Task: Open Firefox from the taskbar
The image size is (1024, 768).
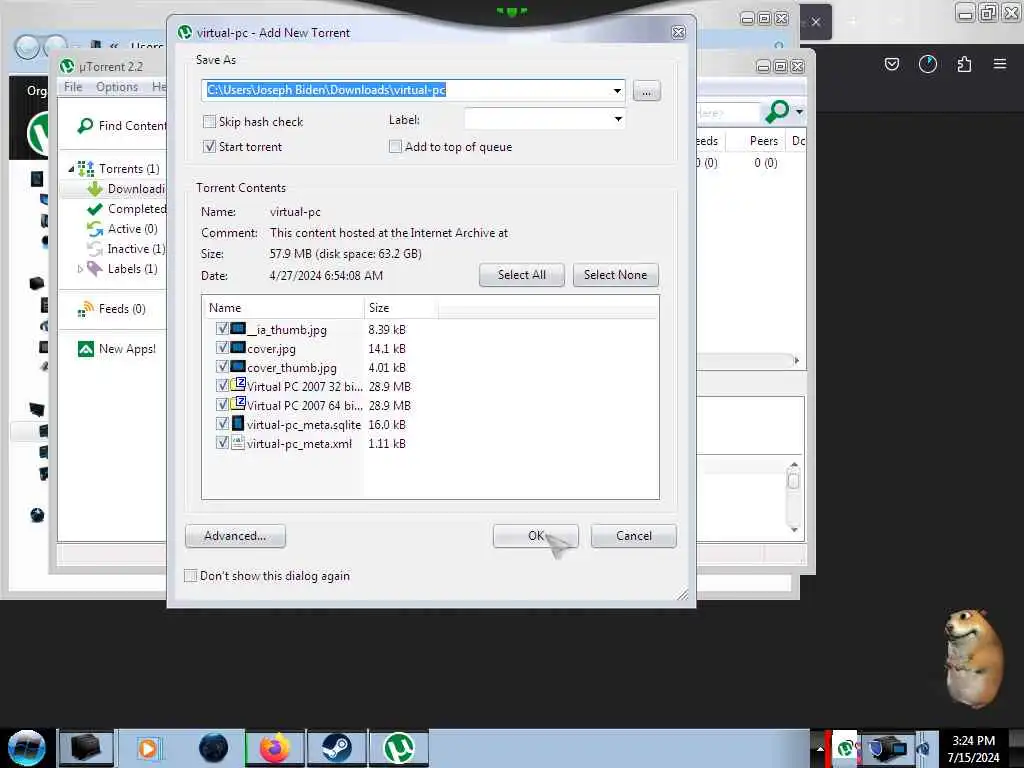Action: point(274,748)
